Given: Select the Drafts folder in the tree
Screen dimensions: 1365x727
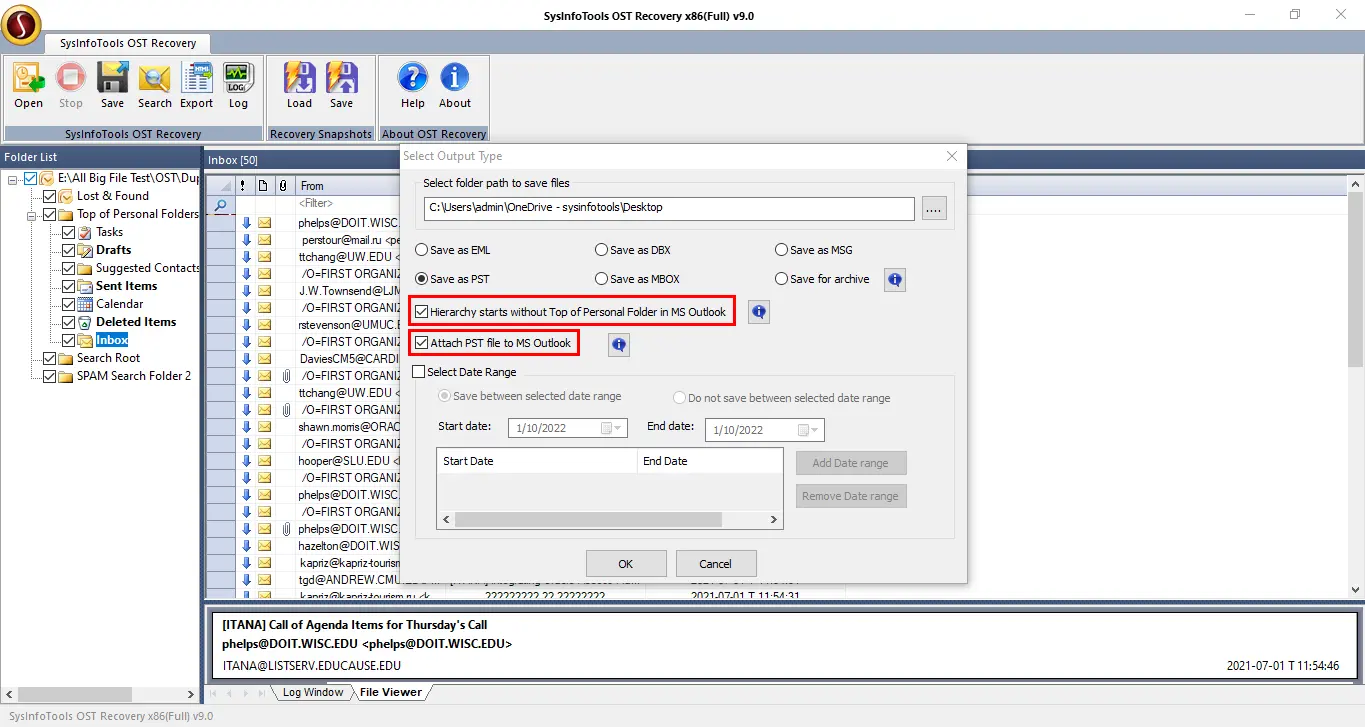Looking at the screenshot, I should [x=113, y=250].
